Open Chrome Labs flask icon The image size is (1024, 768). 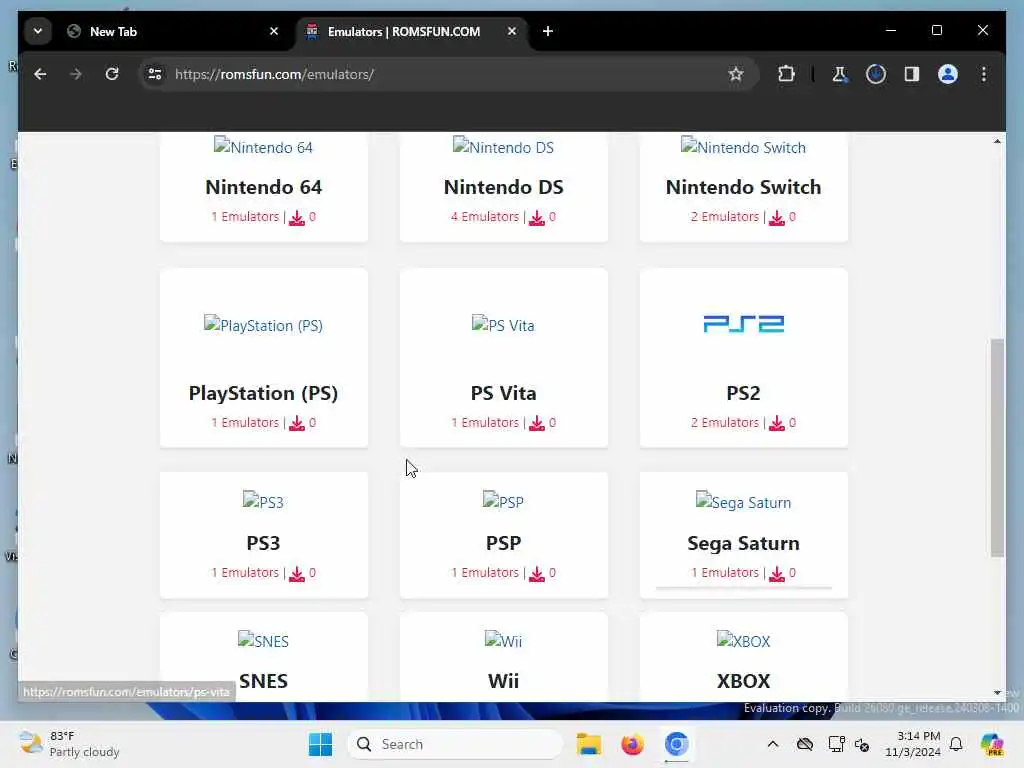[x=840, y=74]
